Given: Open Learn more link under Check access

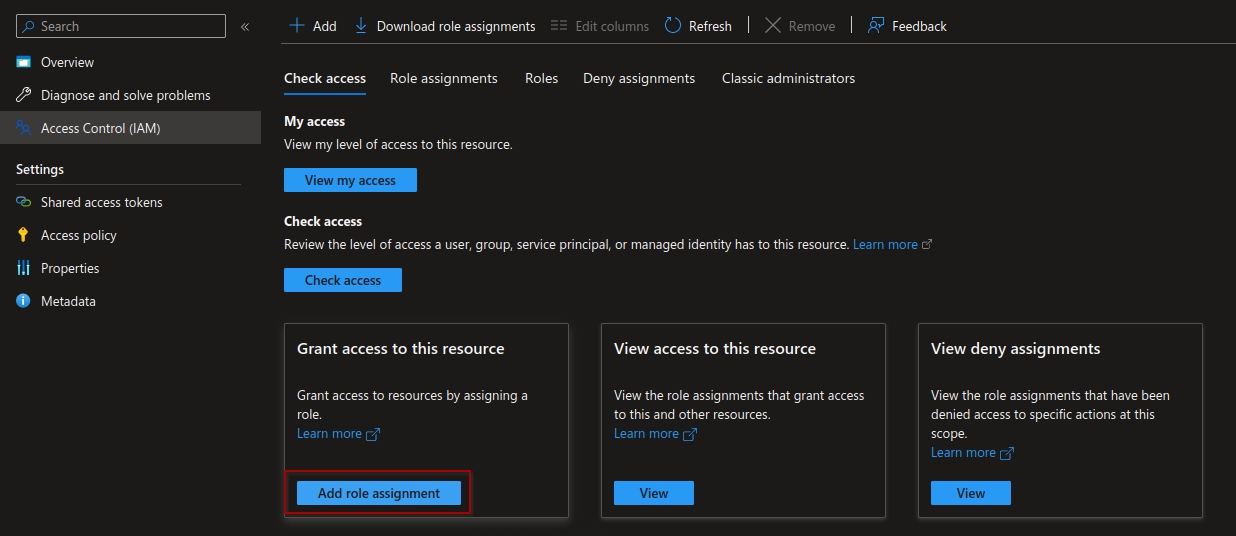Looking at the screenshot, I should 885,244.
